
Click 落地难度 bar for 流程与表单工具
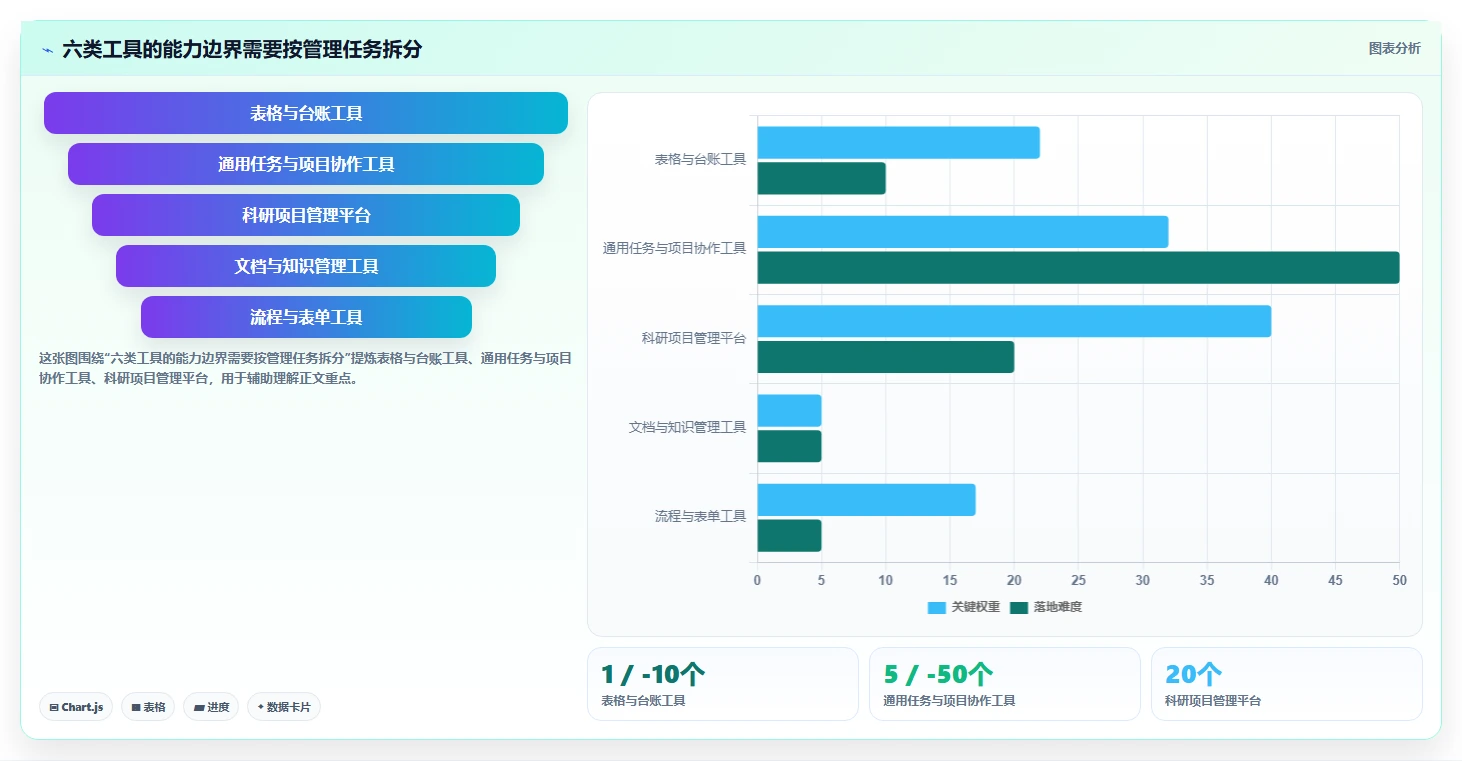(789, 535)
